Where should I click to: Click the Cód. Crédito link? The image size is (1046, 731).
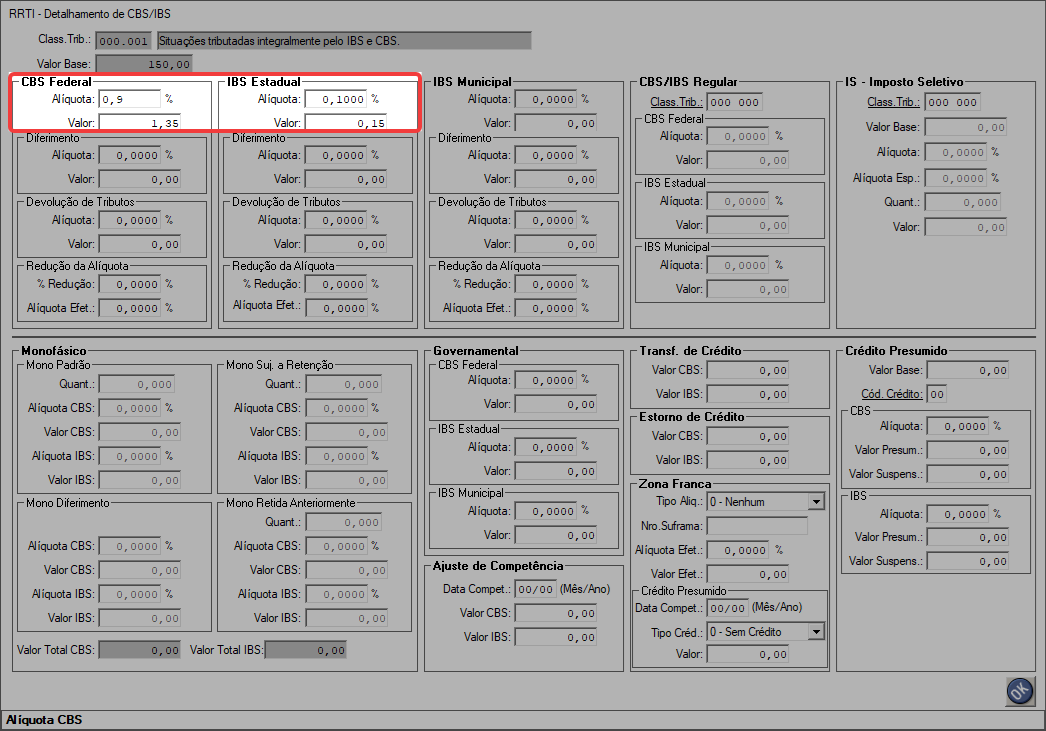point(892,394)
